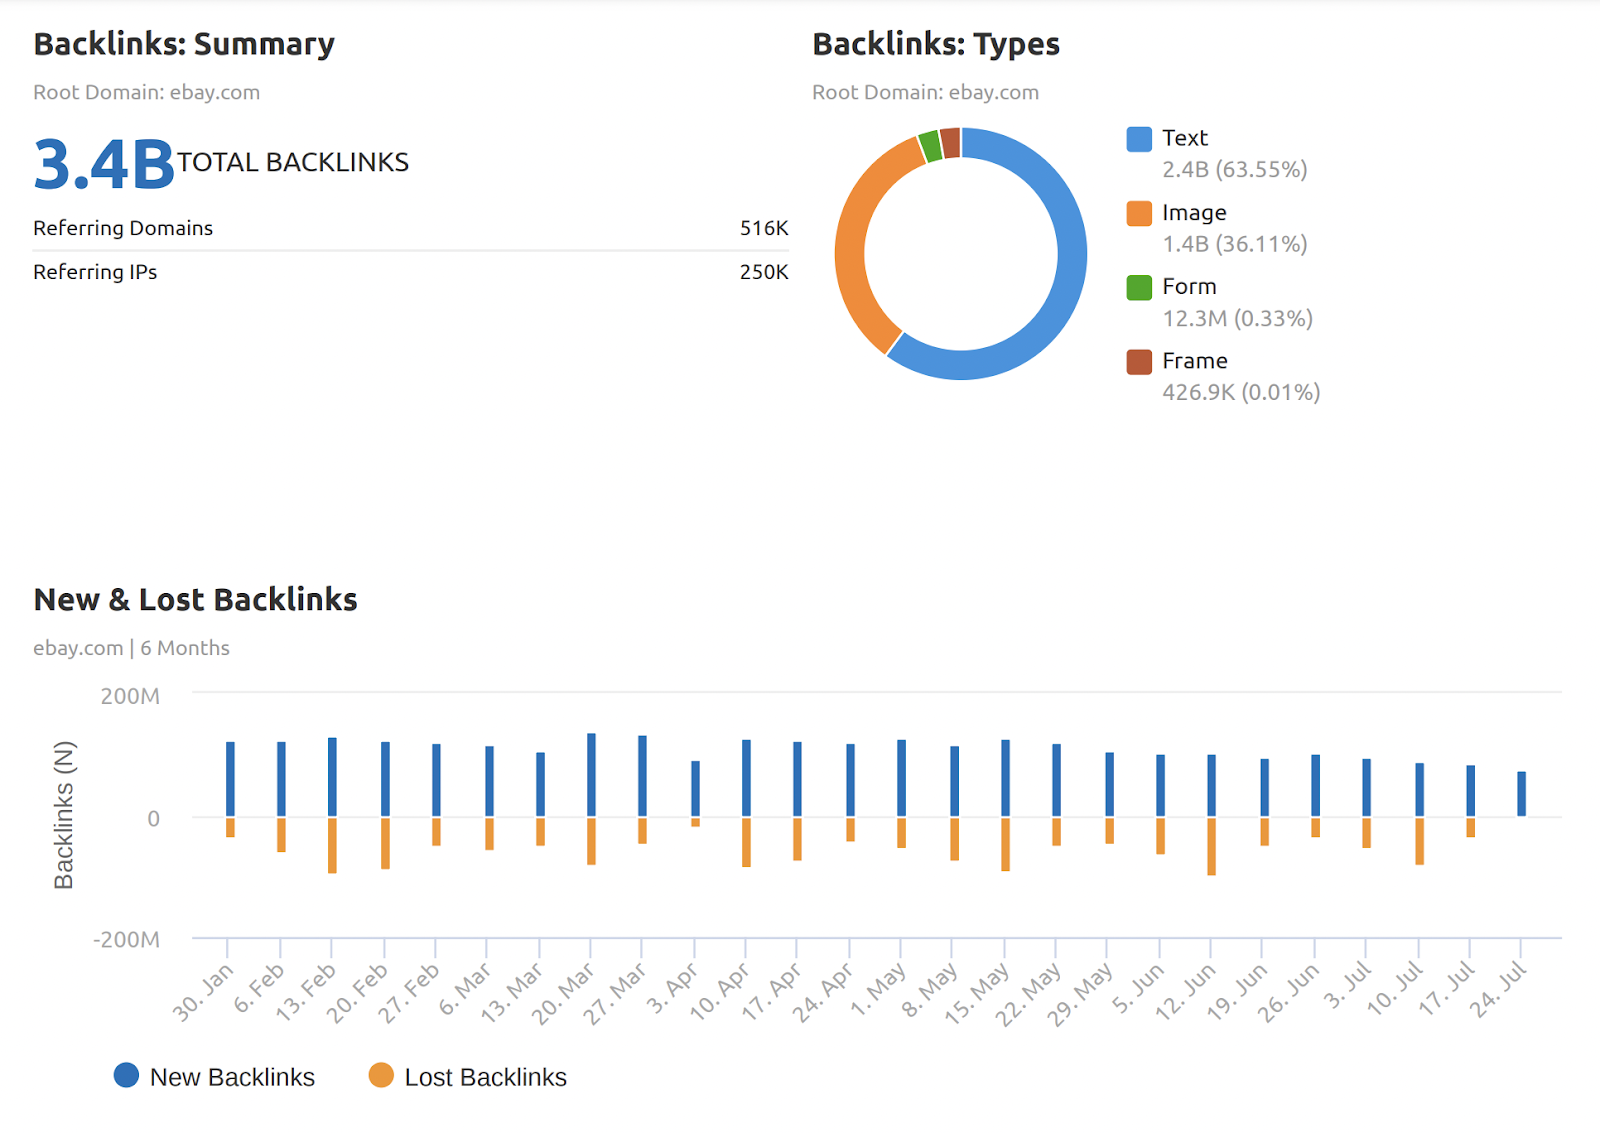
Task: Expand the New & Lost Backlinks section
Action: click(x=196, y=599)
